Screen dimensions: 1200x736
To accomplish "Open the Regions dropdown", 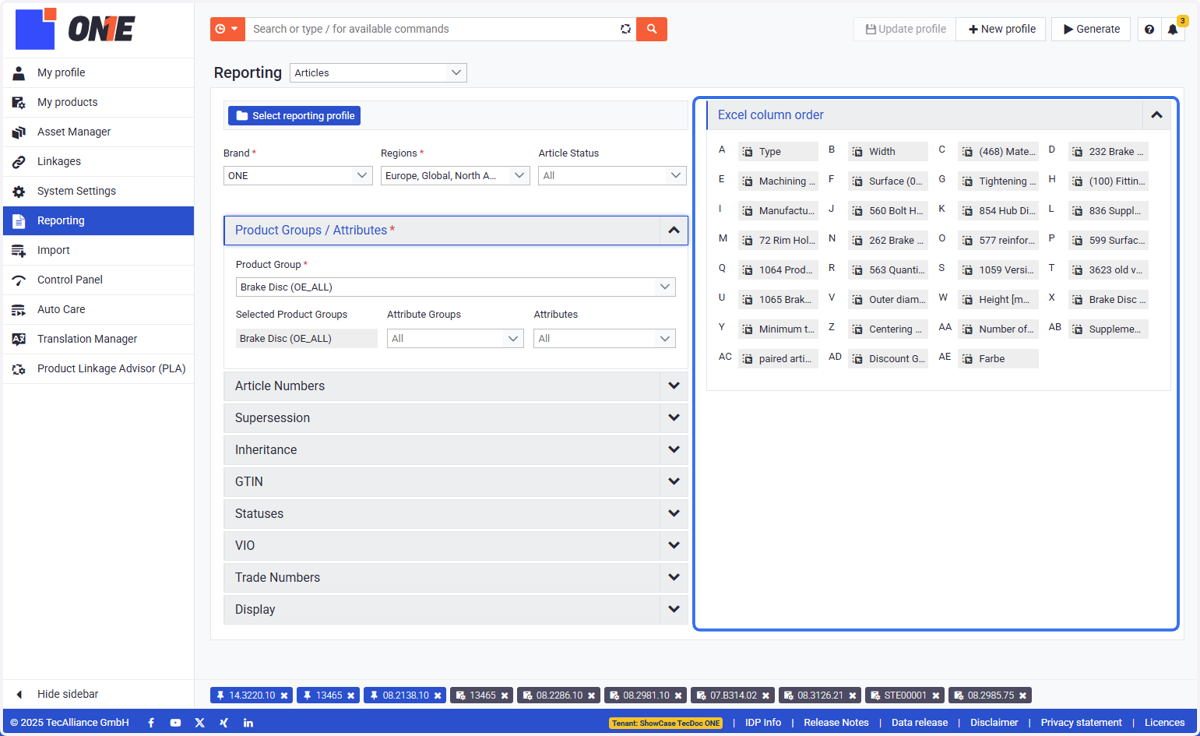I will (455, 175).
